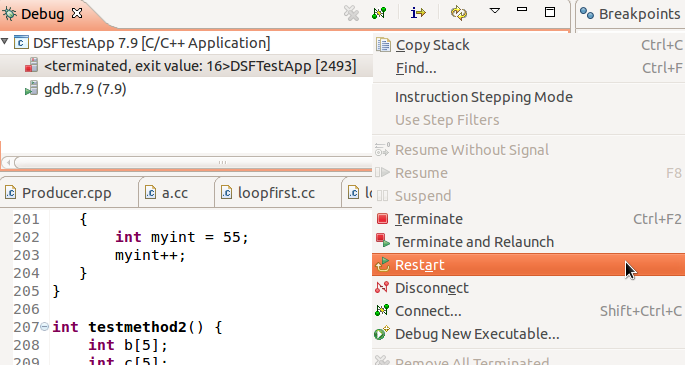685x365 pixels.
Task: Click the testmethod2 function name
Action: click(138, 327)
